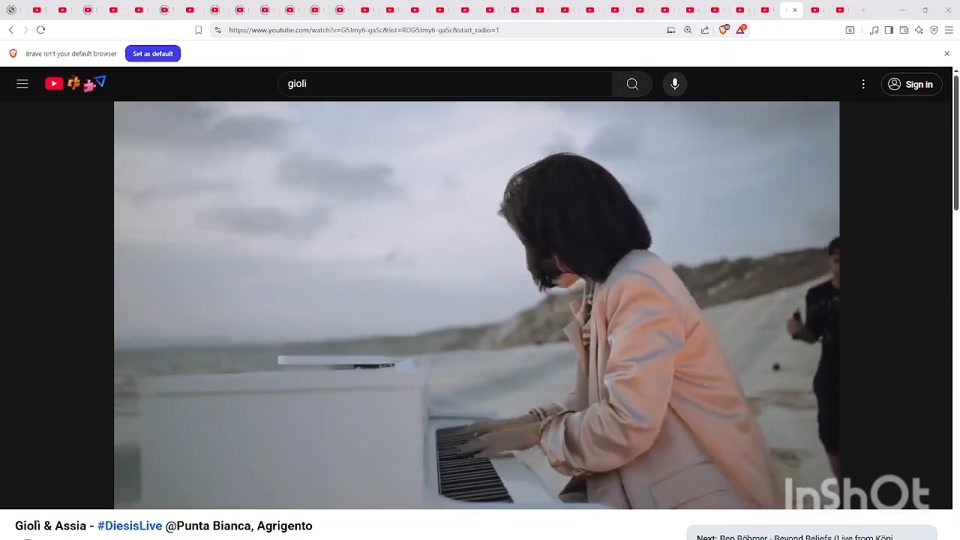Screen dimensions: 960x540
Task: Bookmark this page with bookmark icon
Action: tap(198, 30)
